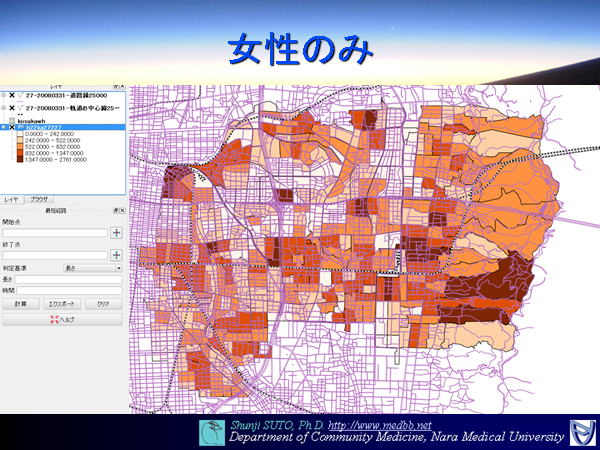Viewport: 600px width, 450px height.
Task: Close the レイヤ layers panel
Action: tap(122, 87)
